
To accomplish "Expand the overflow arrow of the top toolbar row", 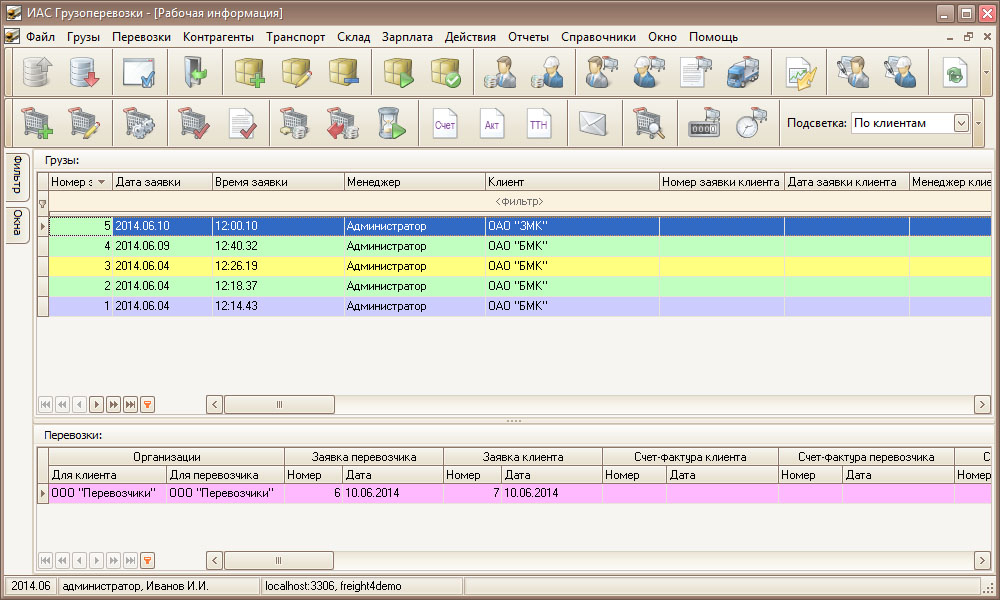I will tap(986, 73).
